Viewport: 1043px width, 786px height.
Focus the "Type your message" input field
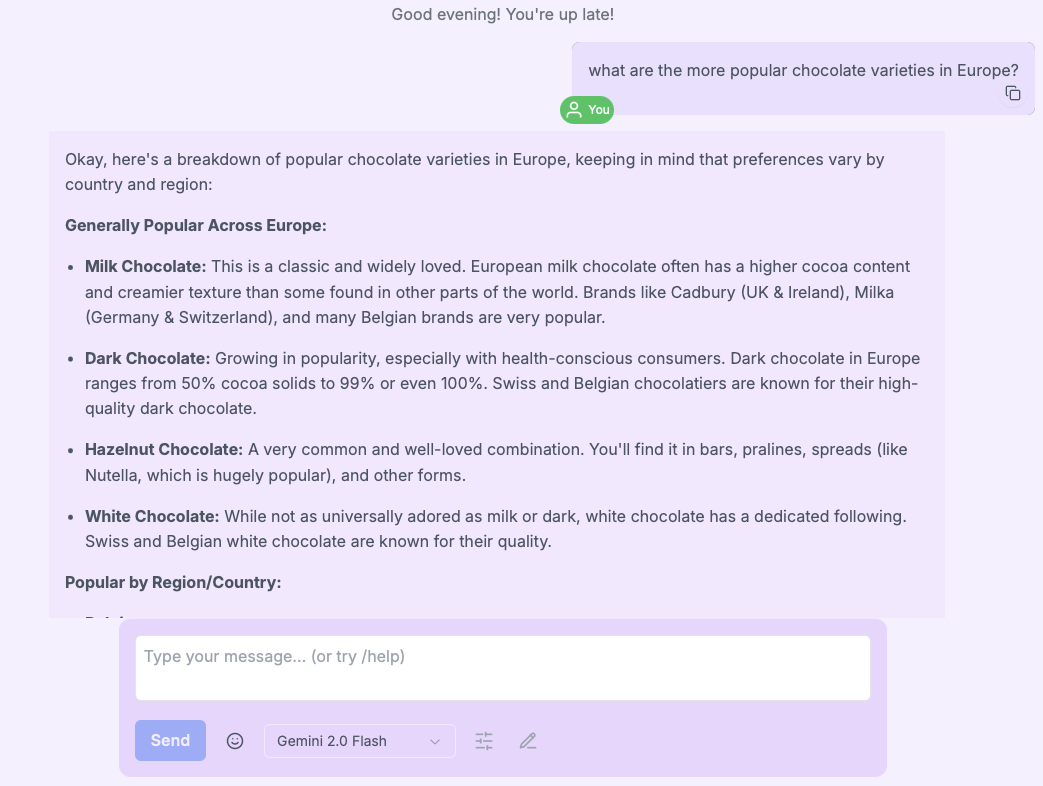(x=503, y=667)
